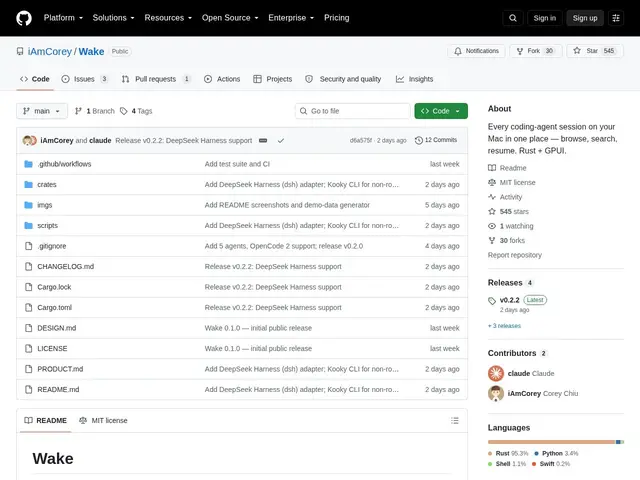Viewport: 640px width, 480px height.
Task: Open + 3 releases link
Action: [x=504, y=326]
